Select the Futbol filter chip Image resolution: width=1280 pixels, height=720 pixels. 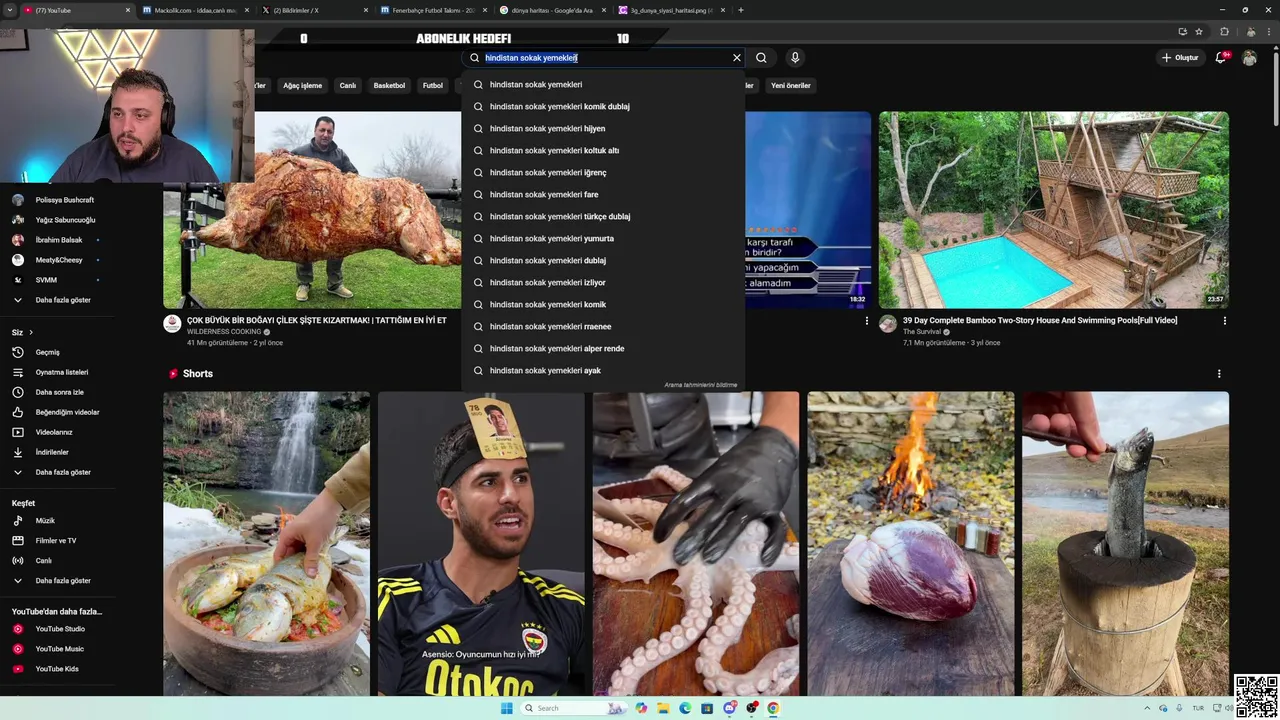(x=433, y=86)
